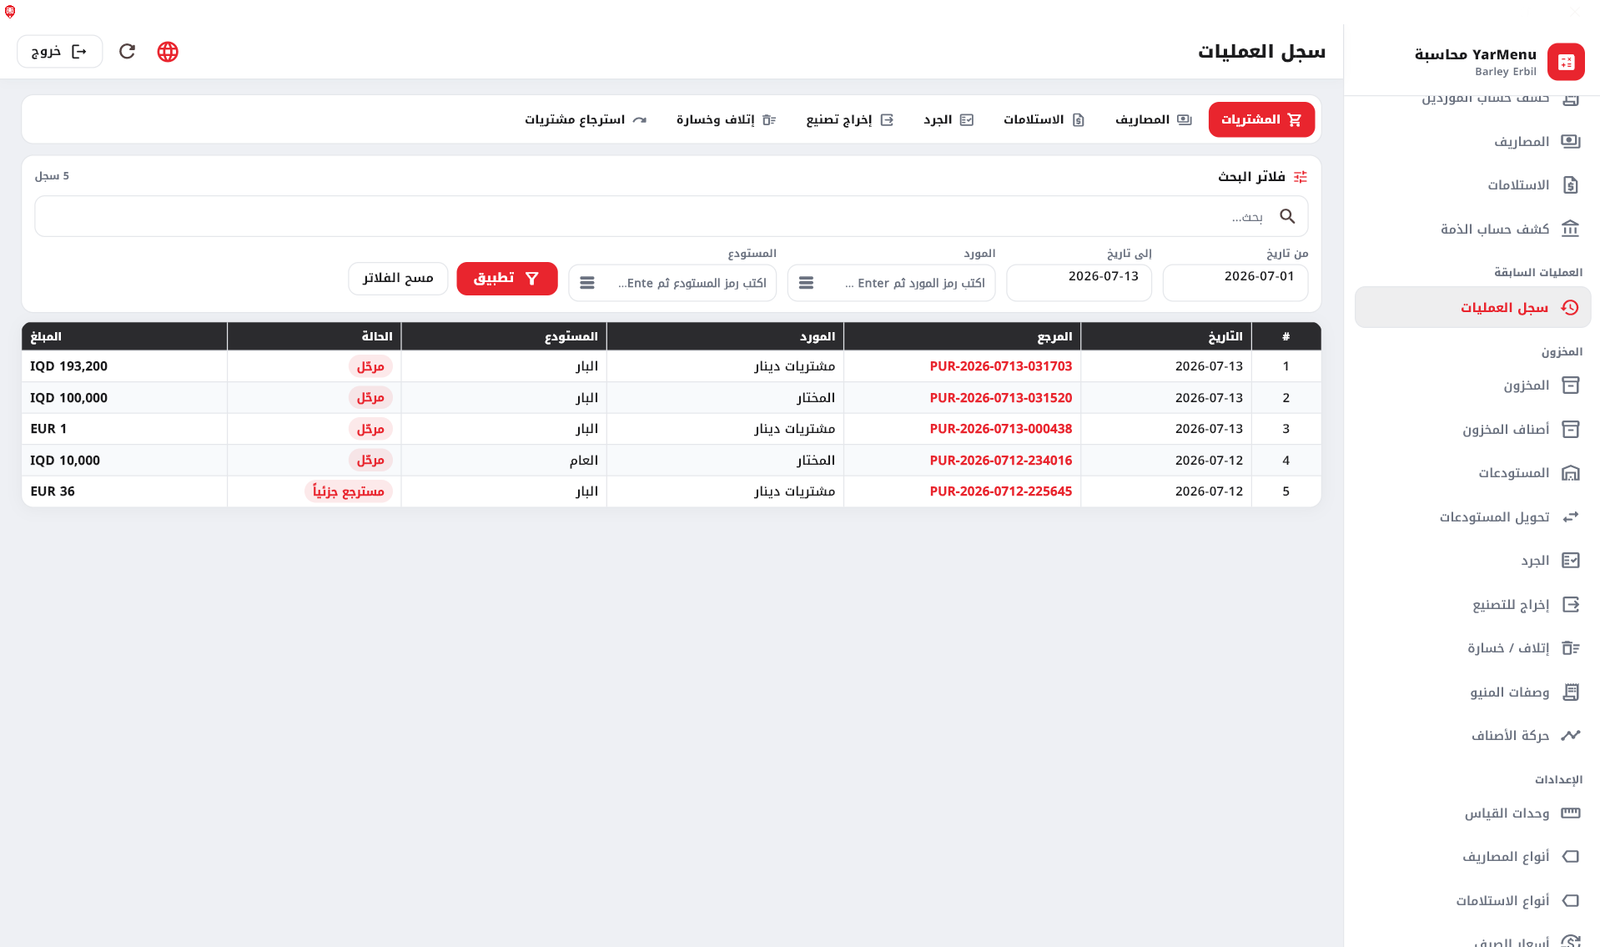Click the أنواع المصاريف label icon
The image size is (1600, 947).
tap(1571, 857)
